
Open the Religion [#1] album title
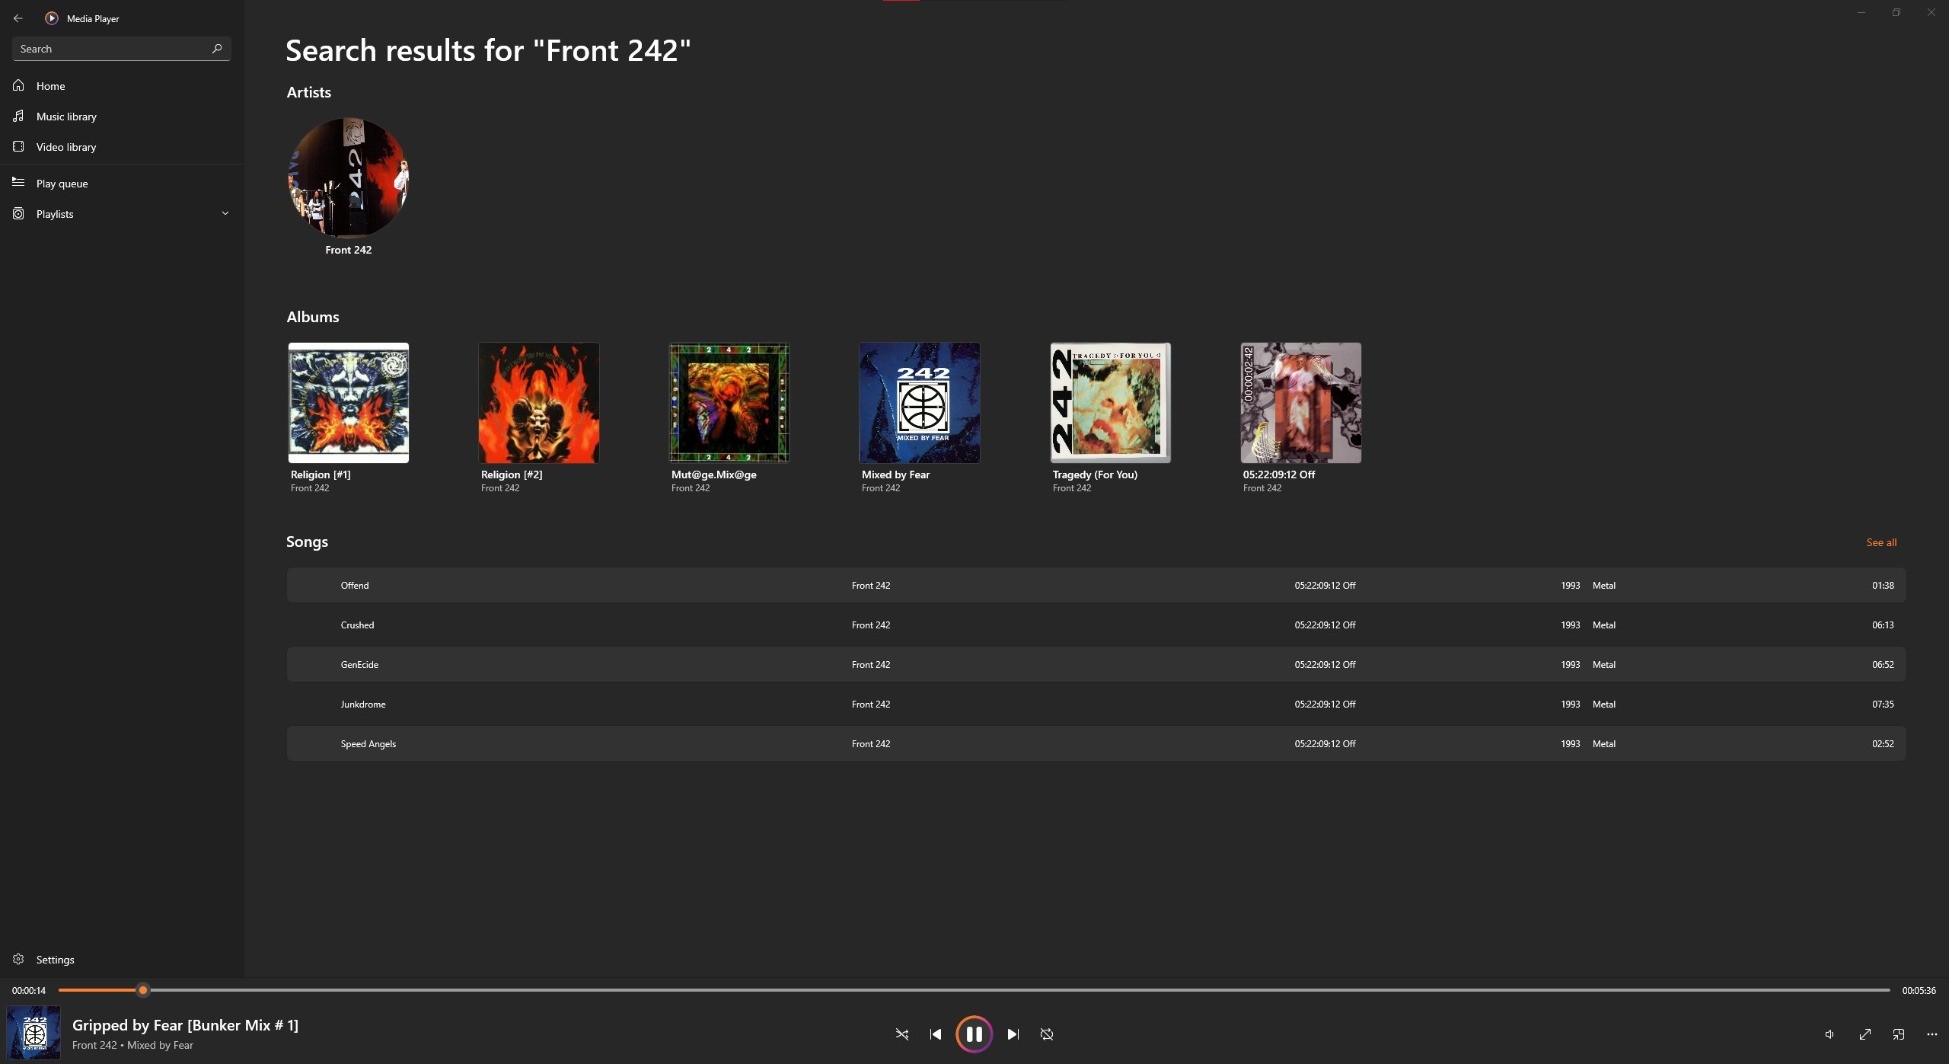(x=320, y=475)
